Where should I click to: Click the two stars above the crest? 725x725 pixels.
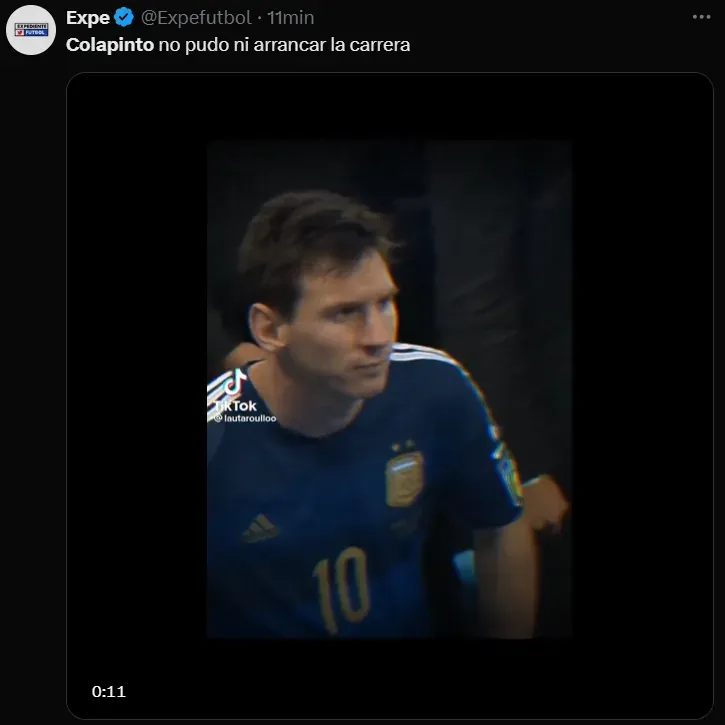[x=401, y=445]
